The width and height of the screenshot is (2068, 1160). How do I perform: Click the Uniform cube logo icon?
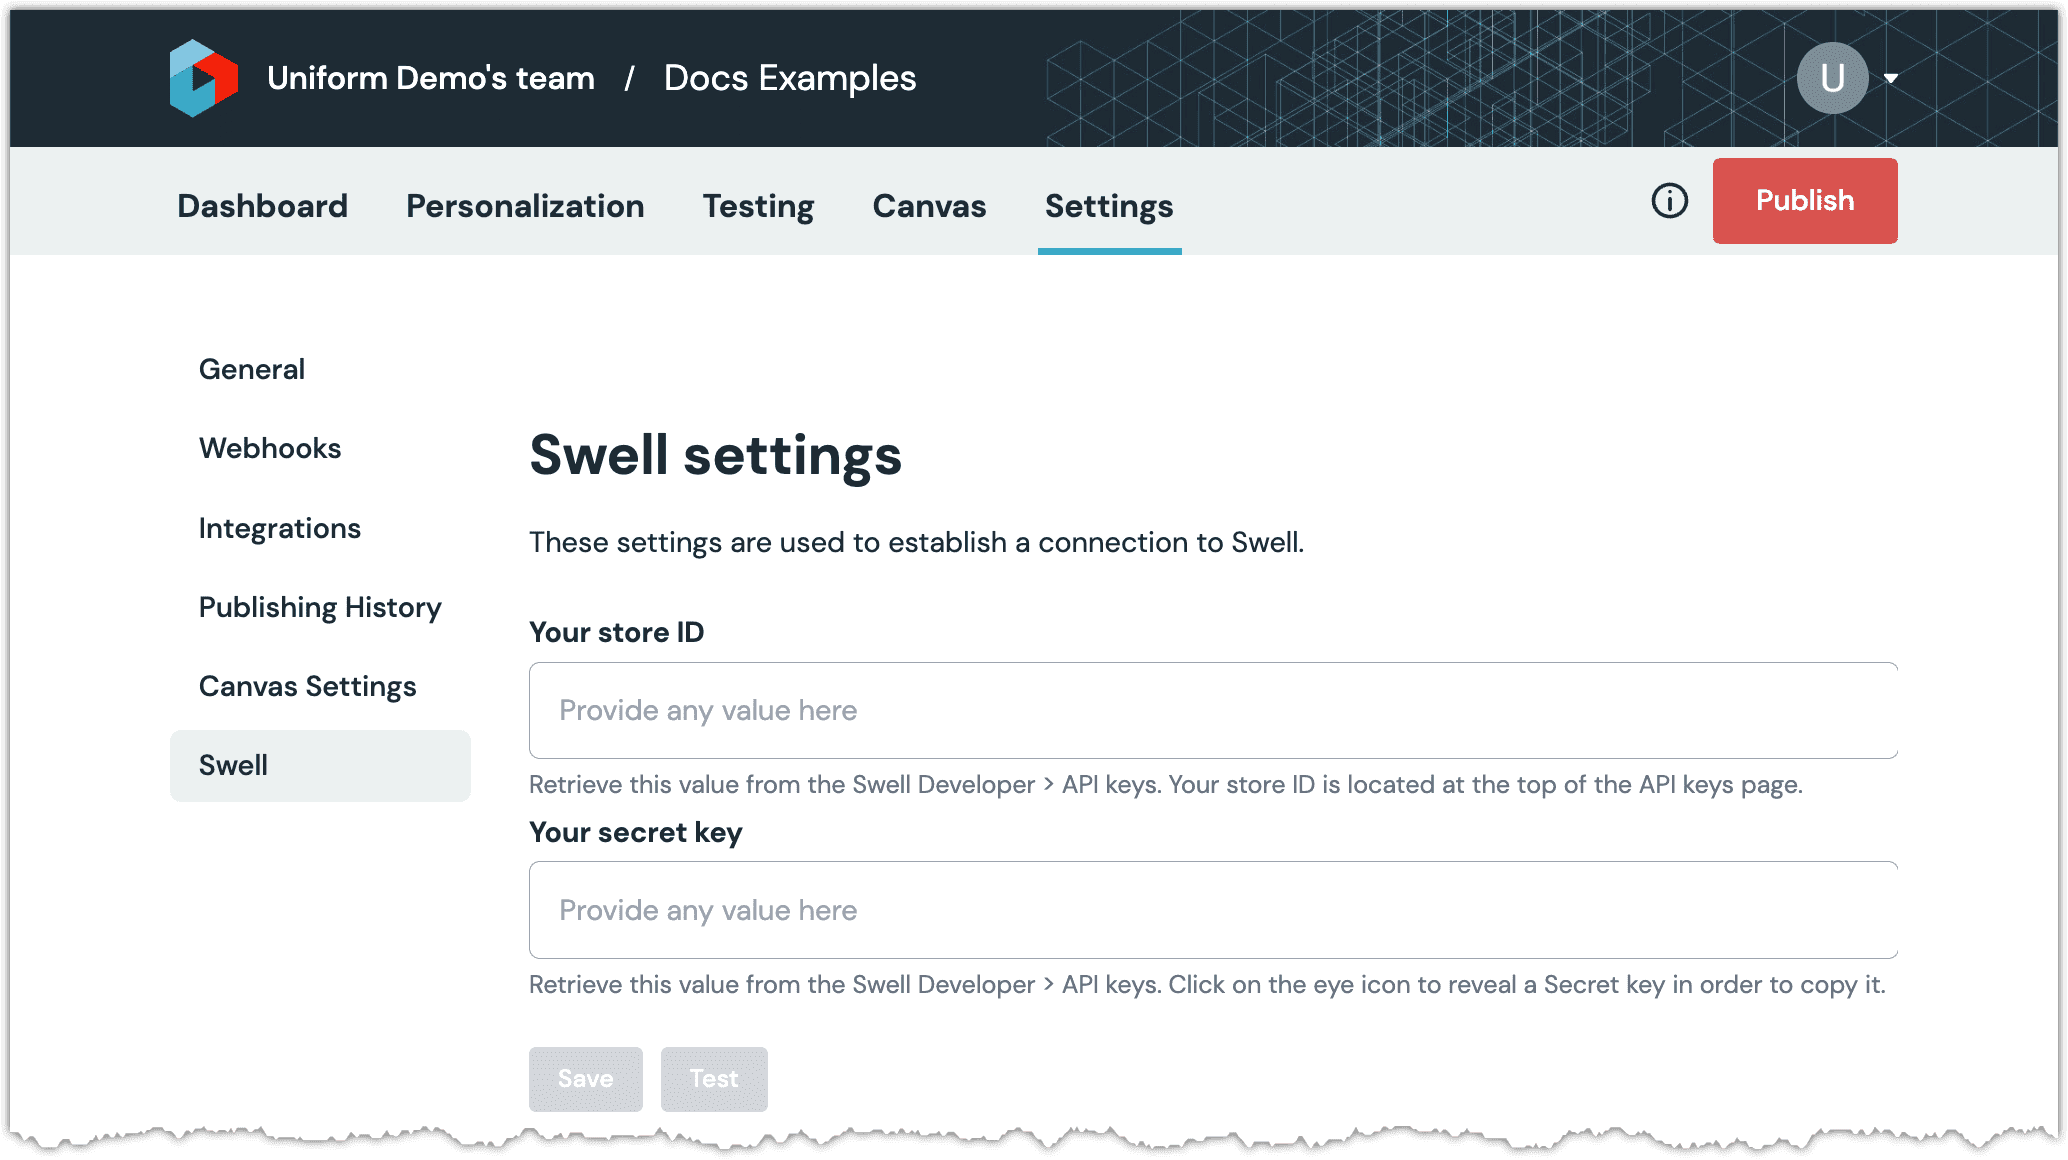pyautogui.click(x=204, y=78)
